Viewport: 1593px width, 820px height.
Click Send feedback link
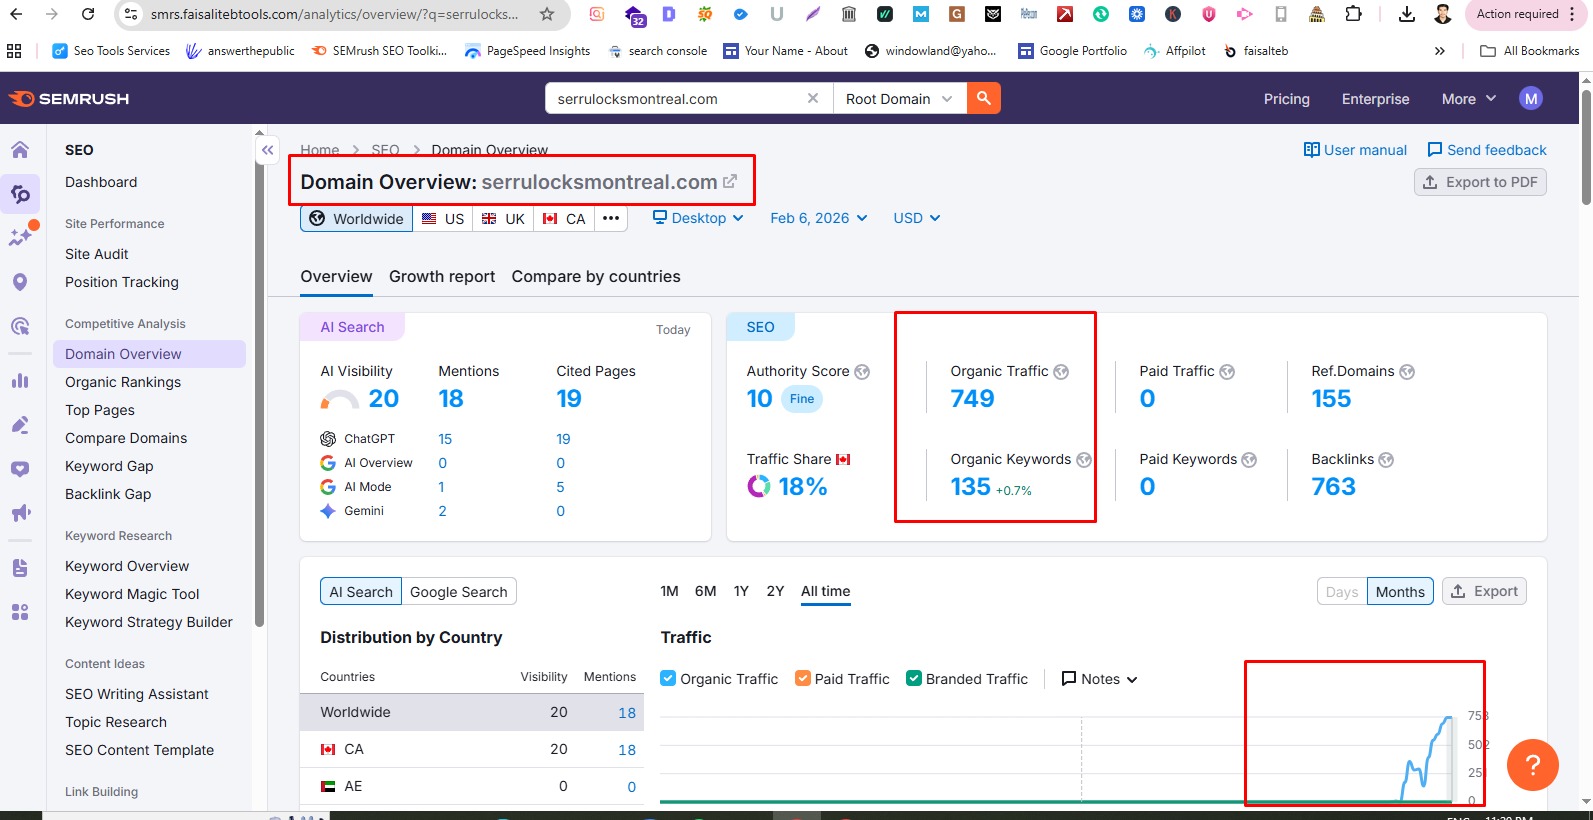[x=1487, y=150]
